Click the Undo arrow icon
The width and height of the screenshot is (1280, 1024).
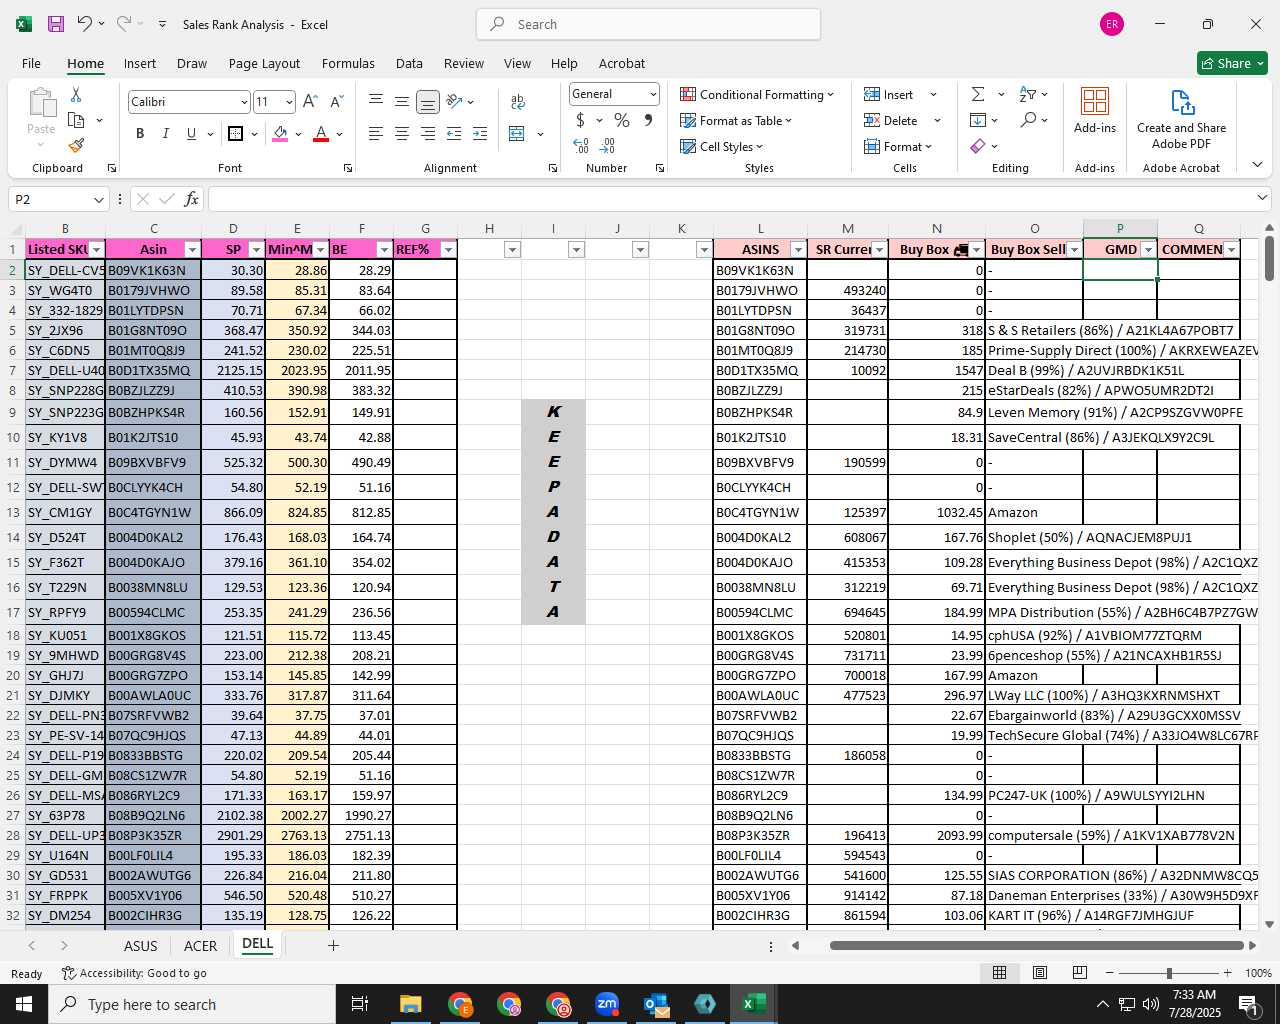pyautogui.click(x=85, y=24)
